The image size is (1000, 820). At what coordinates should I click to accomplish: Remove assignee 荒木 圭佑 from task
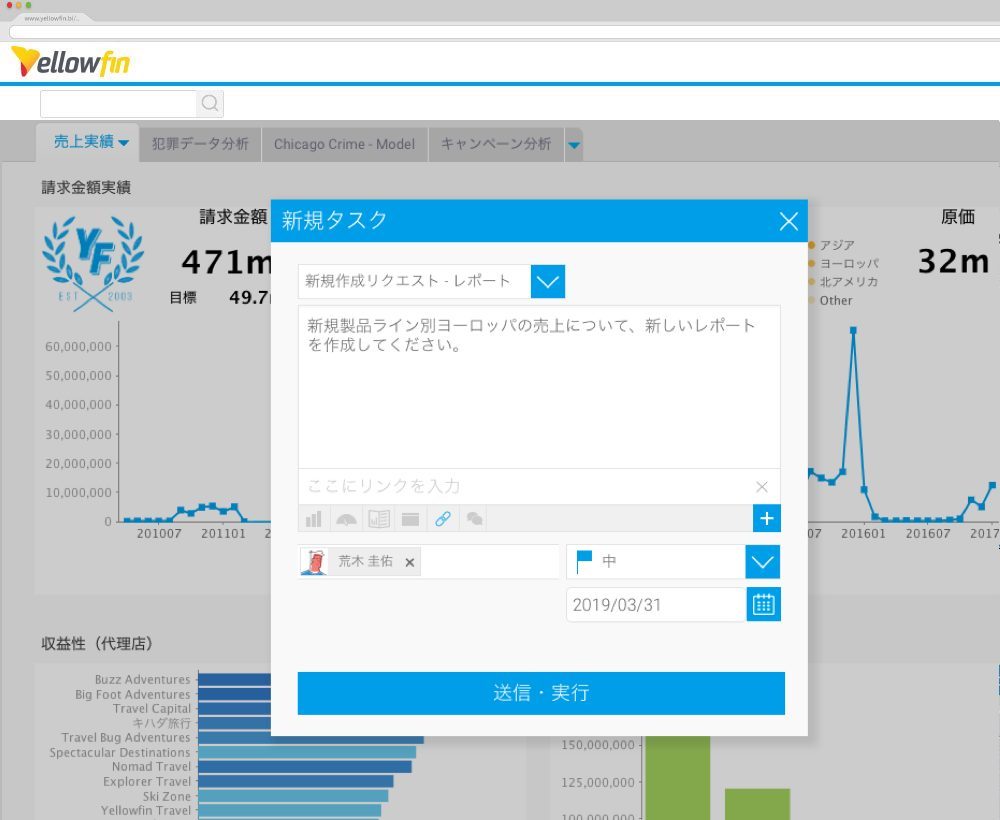pos(410,562)
